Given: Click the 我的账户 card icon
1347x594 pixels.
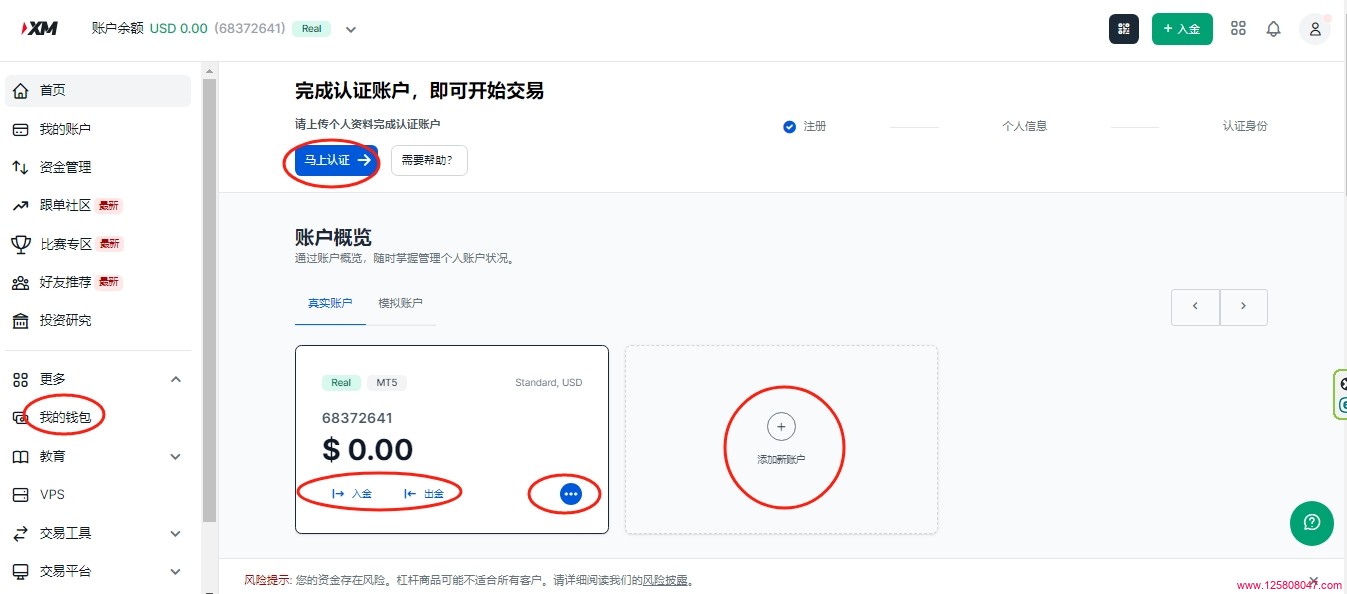Looking at the screenshot, I should click(20, 129).
